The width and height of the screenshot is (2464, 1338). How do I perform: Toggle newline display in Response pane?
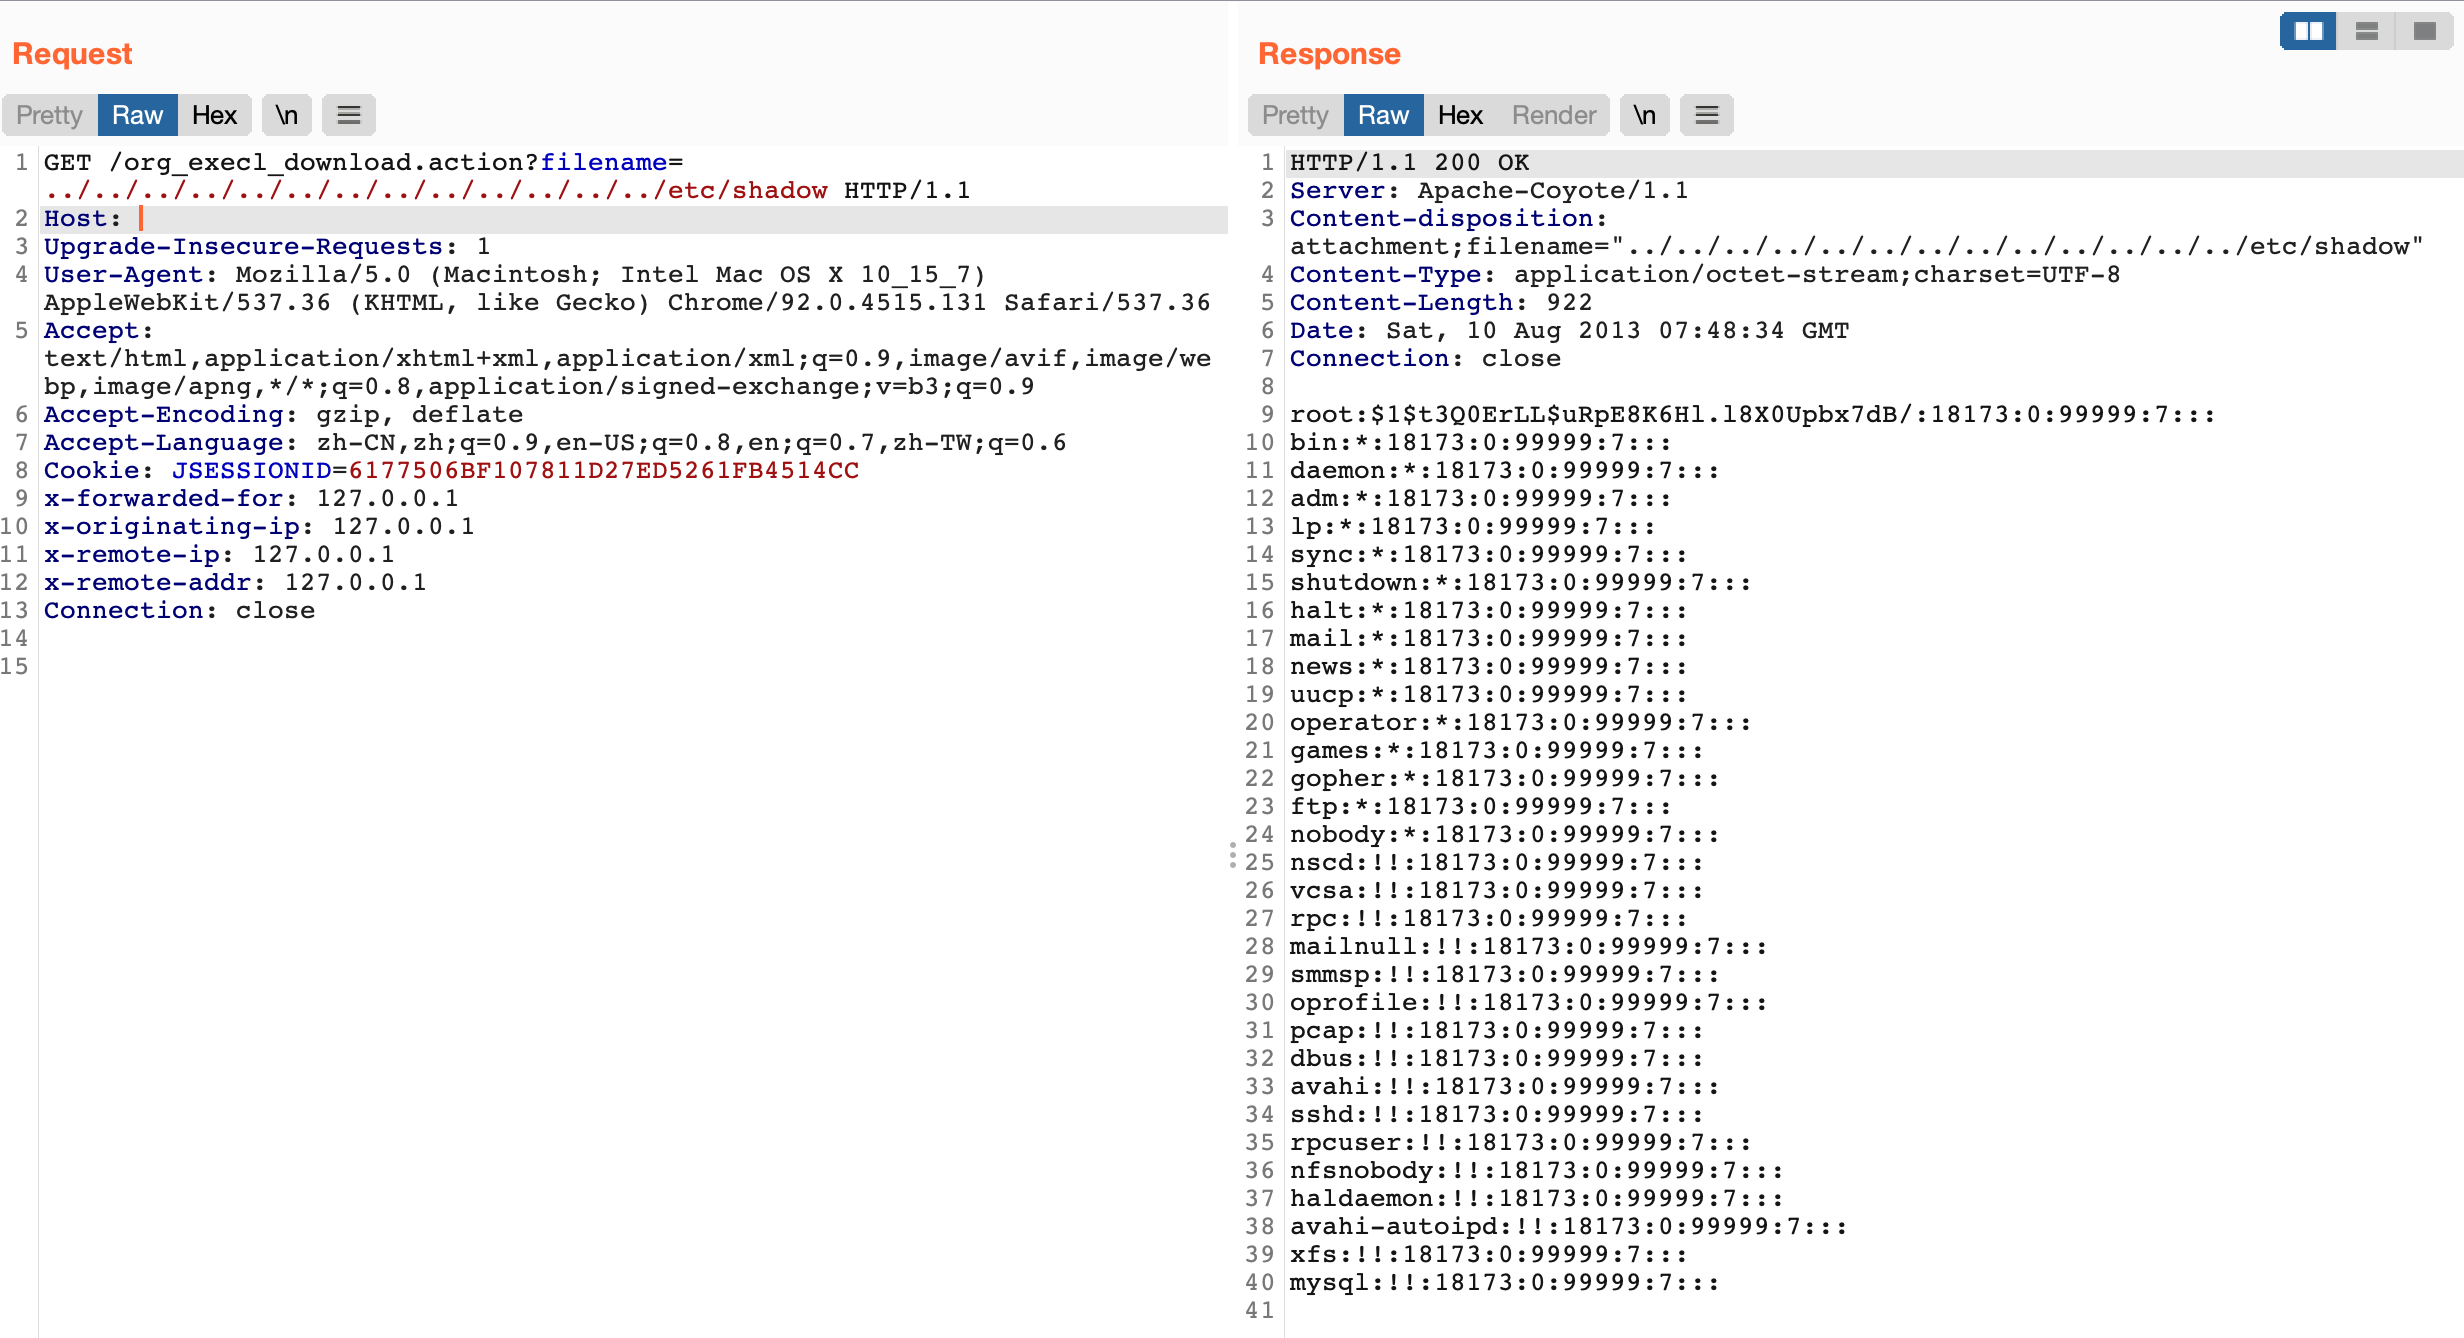[1645, 115]
